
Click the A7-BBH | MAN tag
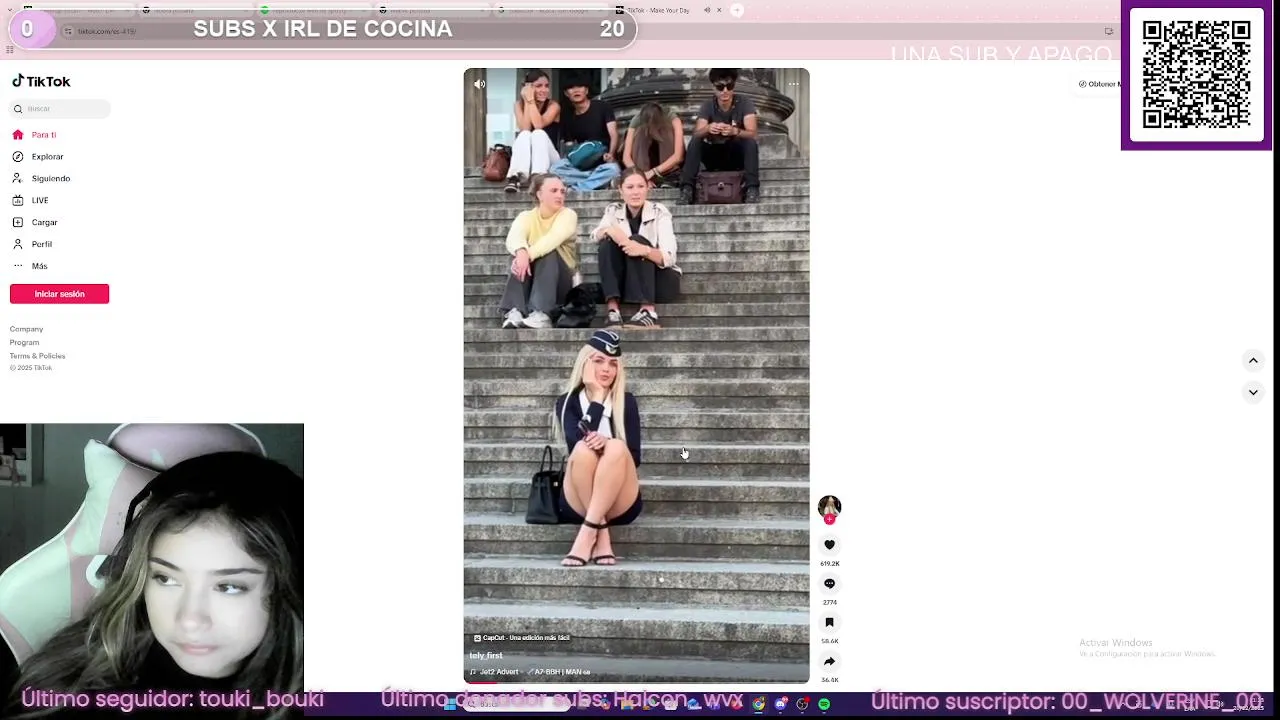[x=560, y=672]
